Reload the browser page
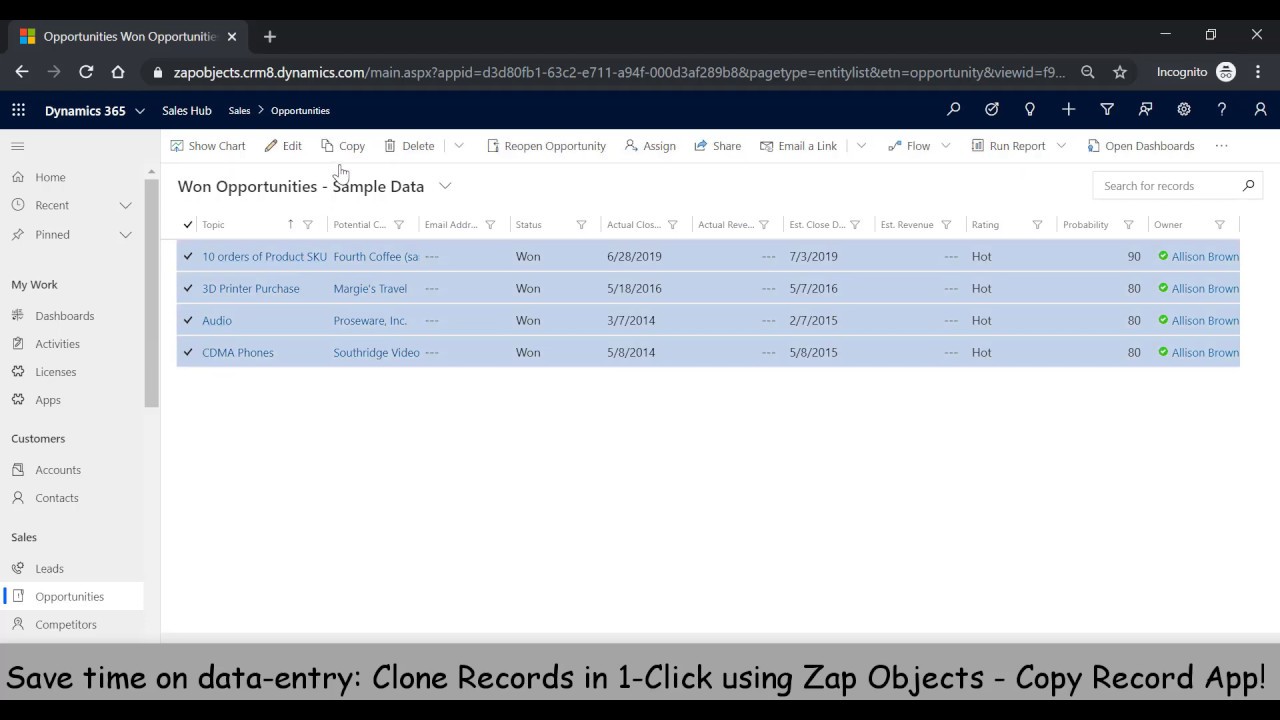This screenshot has height=720, width=1280. [x=86, y=72]
